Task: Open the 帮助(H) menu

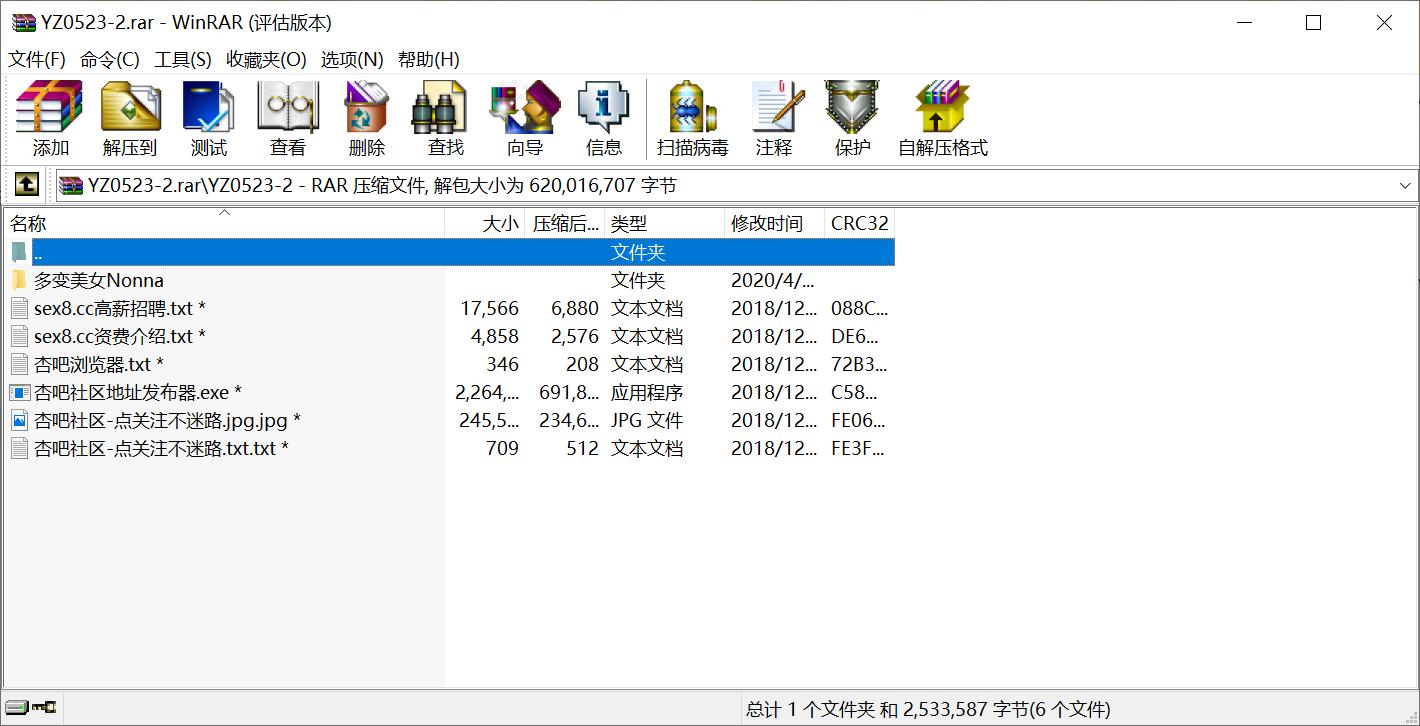Action: point(429,59)
